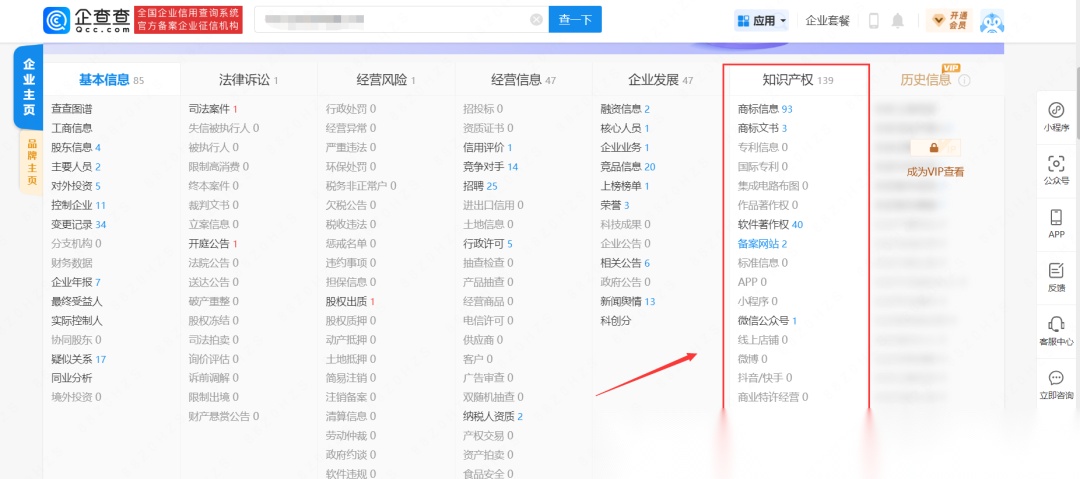
Task: Open 股东信息 4
Action: (76, 147)
